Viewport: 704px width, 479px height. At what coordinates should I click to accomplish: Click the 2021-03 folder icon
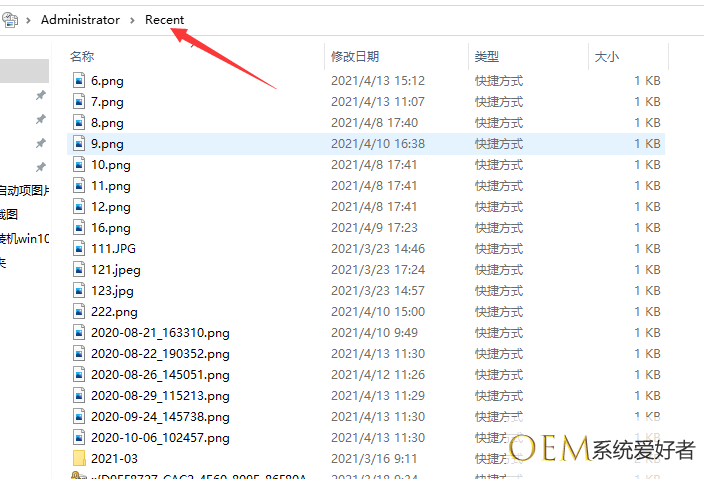click(x=80, y=458)
